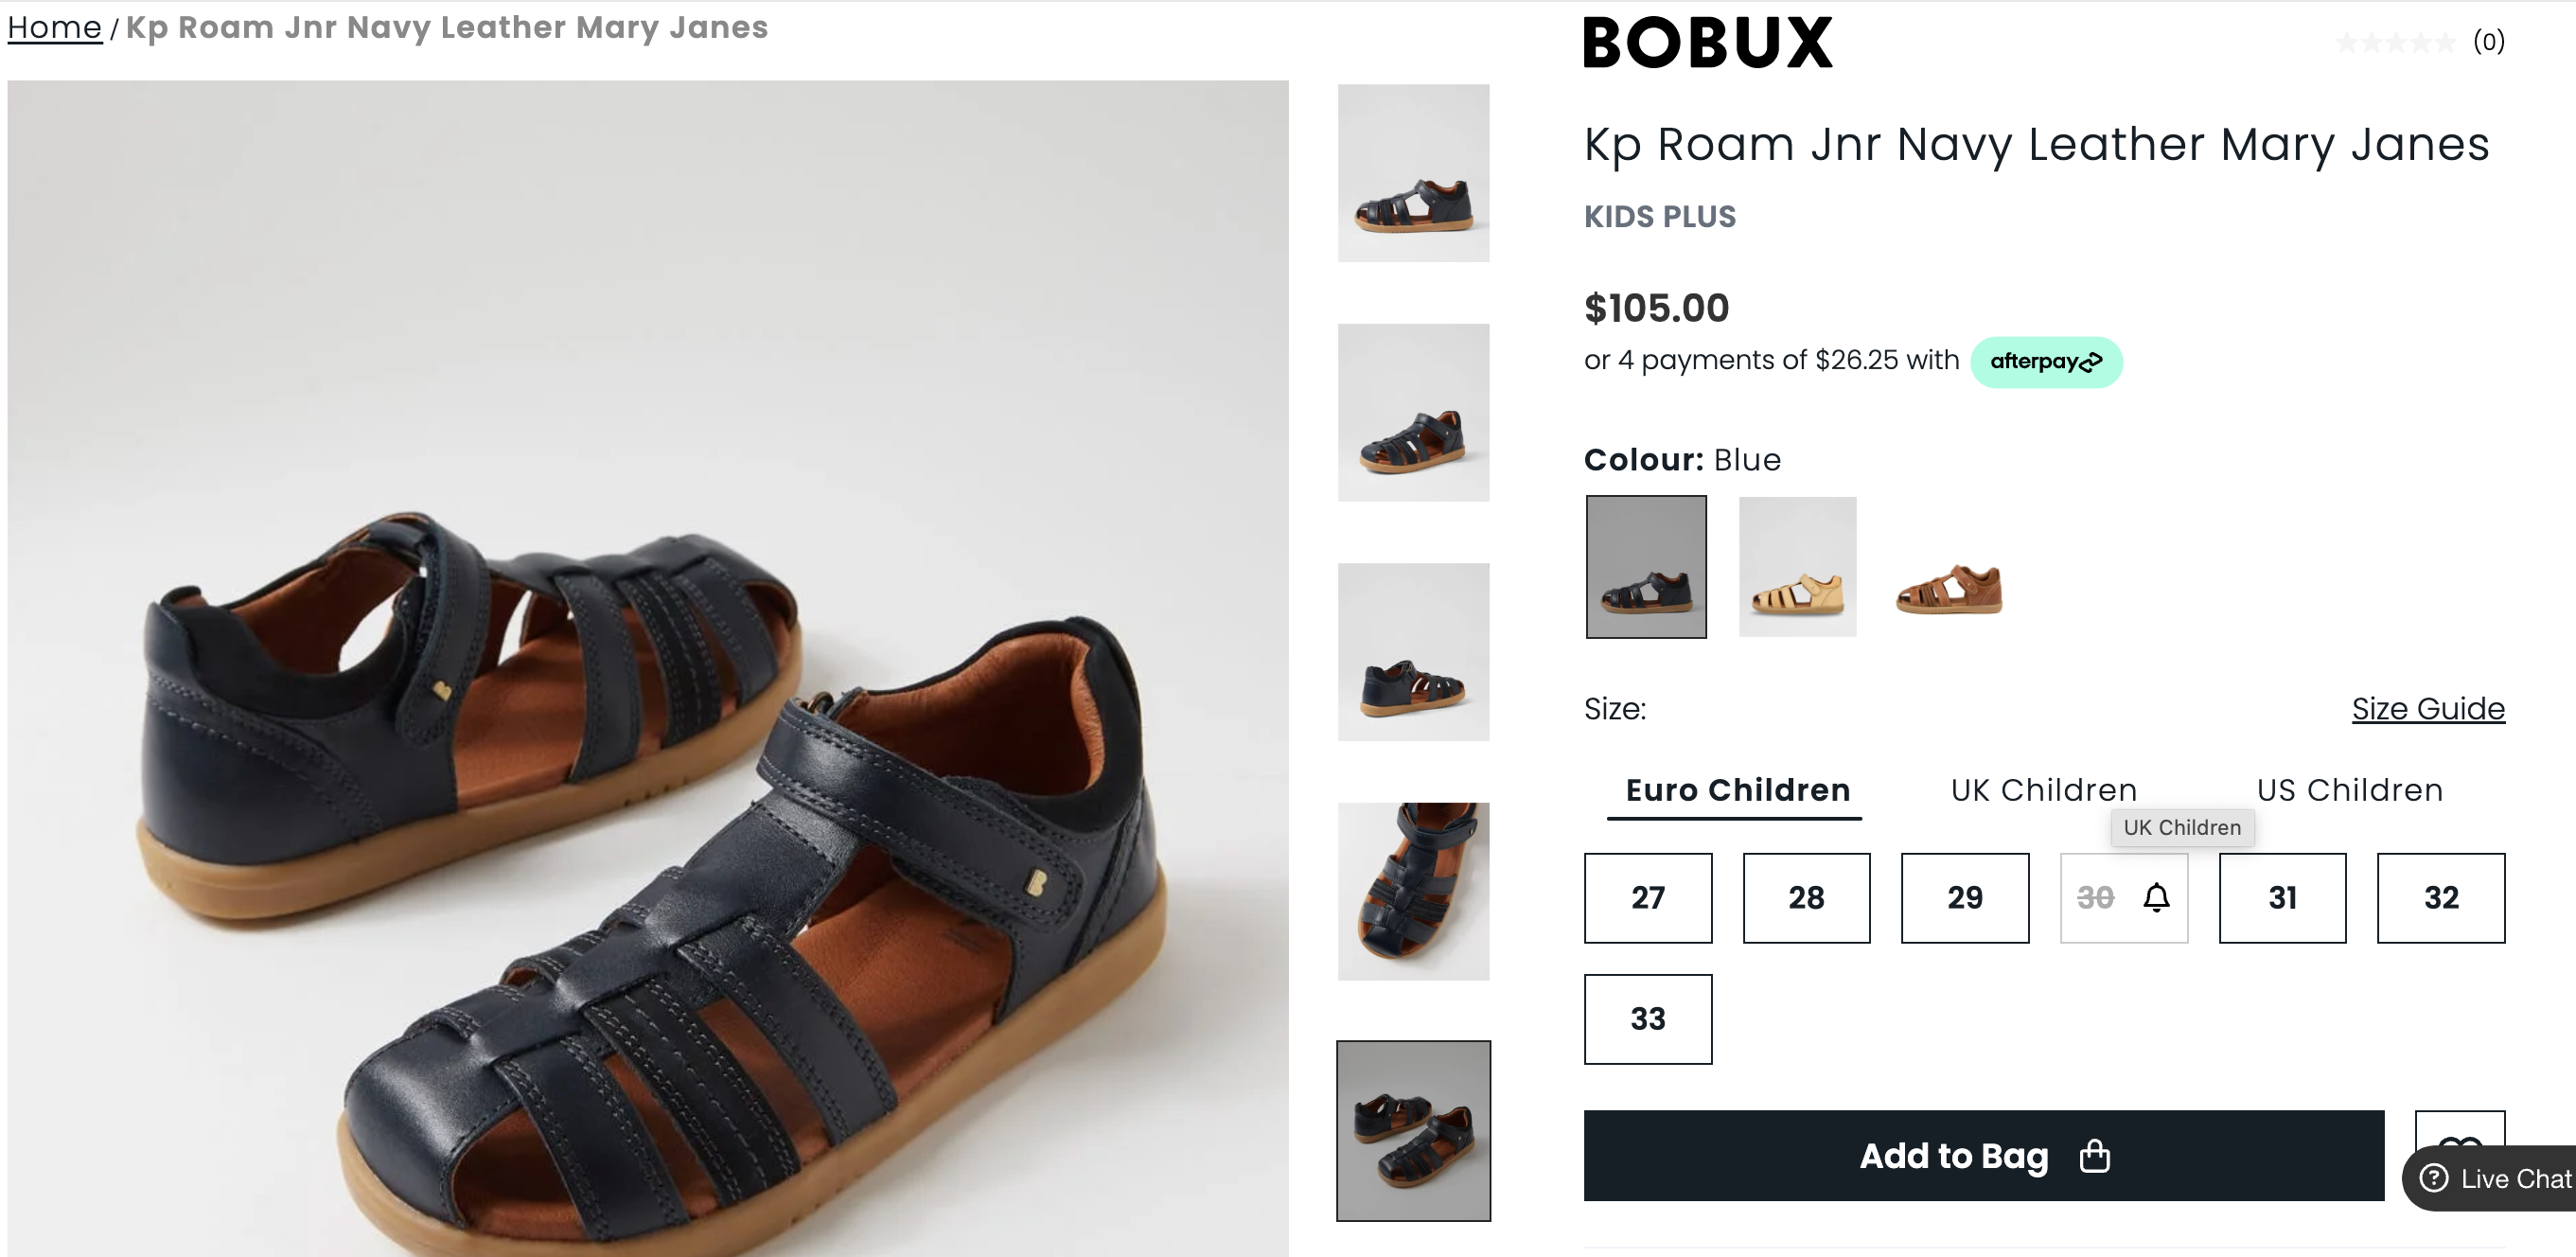
Task: Open the Size Guide link
Action: [x=2427, y=708]
